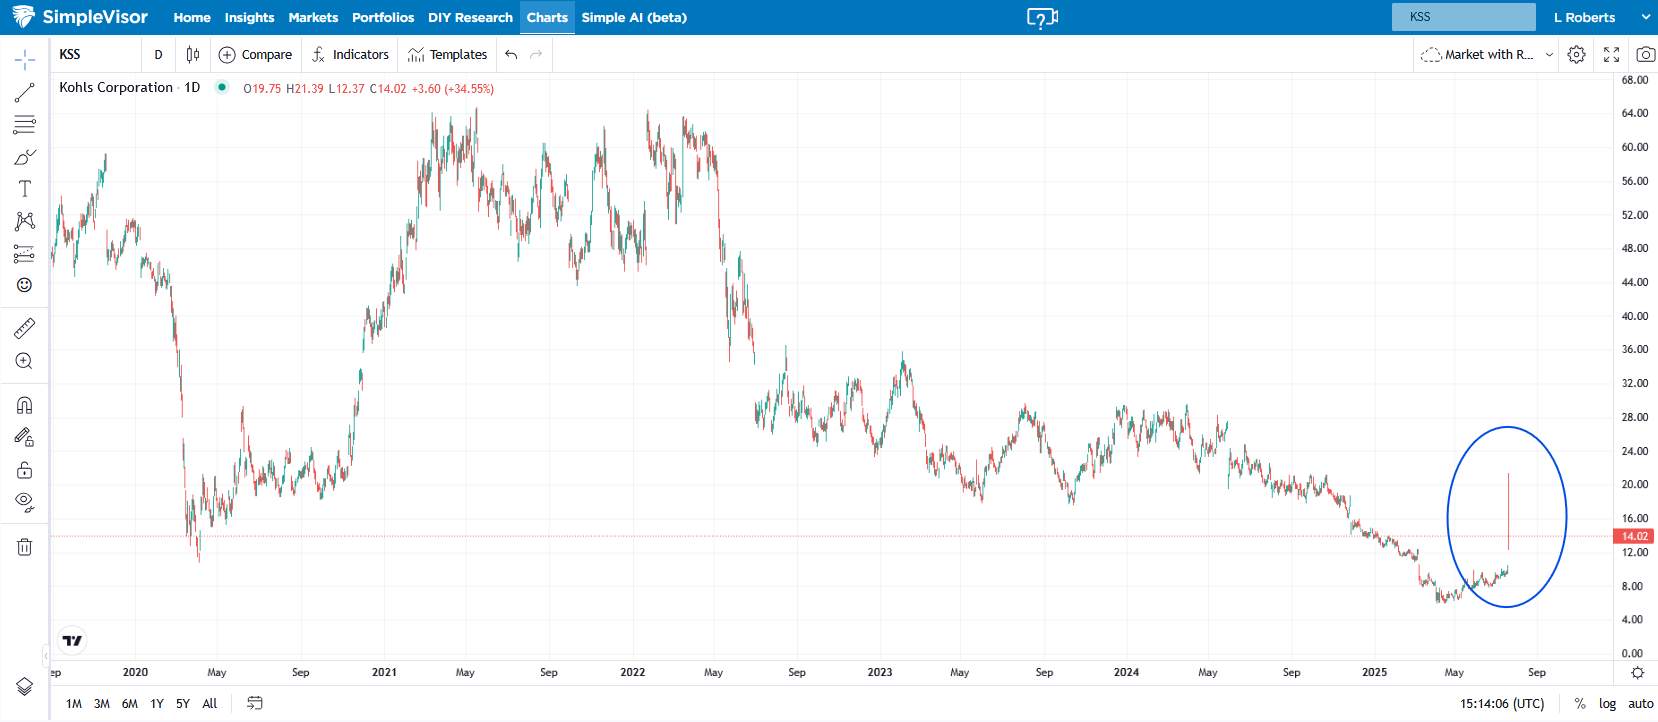
Task: Click the KSS search box in header
Action: pos(1463,17)
